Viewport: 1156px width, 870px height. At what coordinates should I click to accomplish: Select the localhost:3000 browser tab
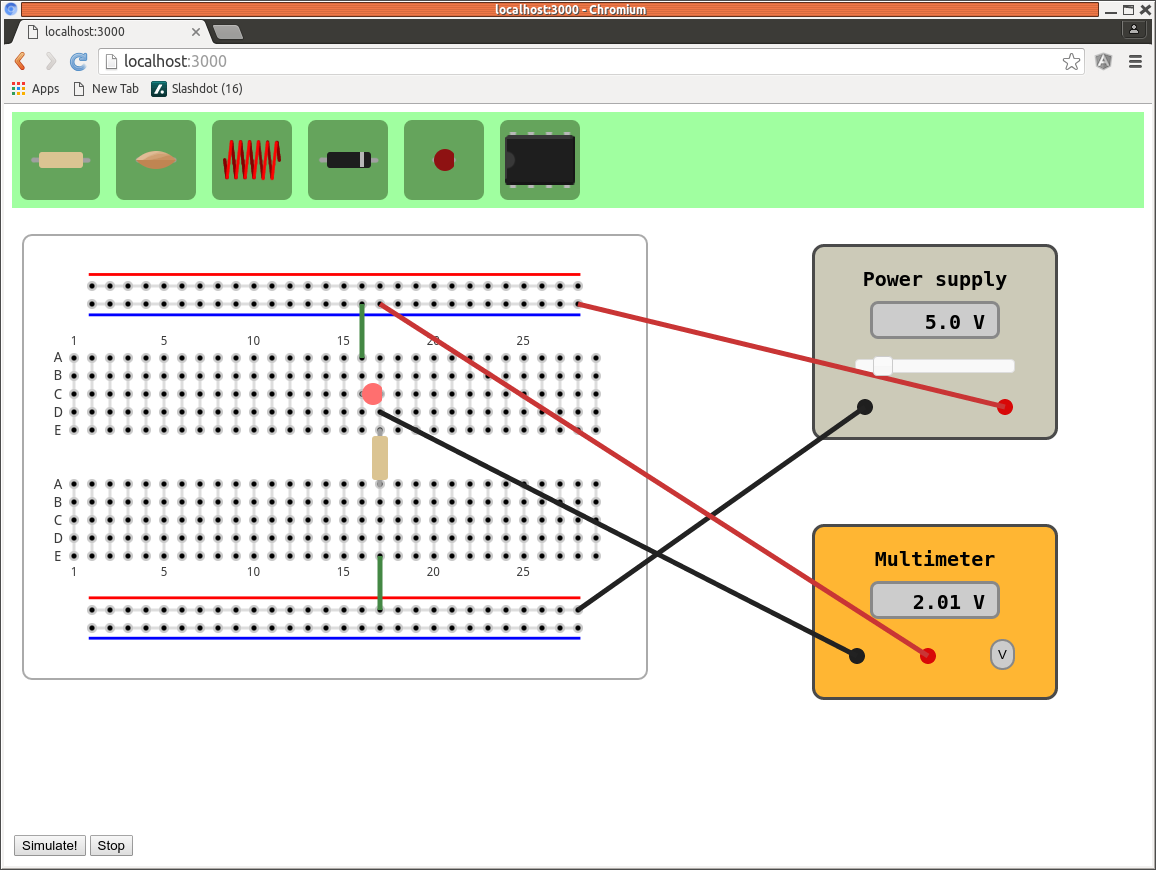click(111, 32)
